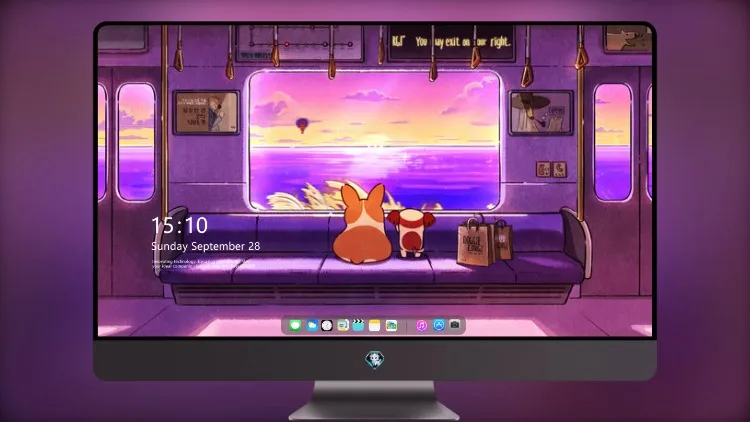
Task: Open the Weather app in the dock
Action: [311, 326]
